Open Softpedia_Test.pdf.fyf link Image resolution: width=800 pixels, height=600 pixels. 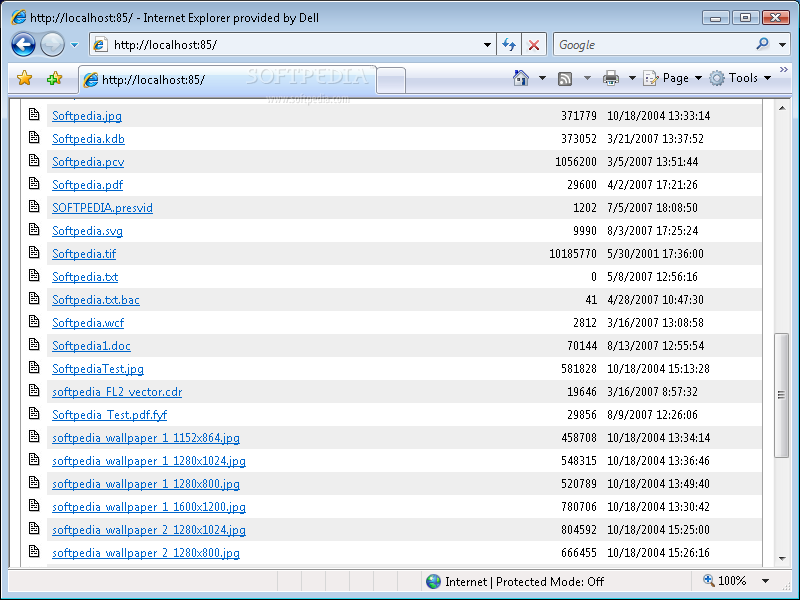tap(109, 415)
